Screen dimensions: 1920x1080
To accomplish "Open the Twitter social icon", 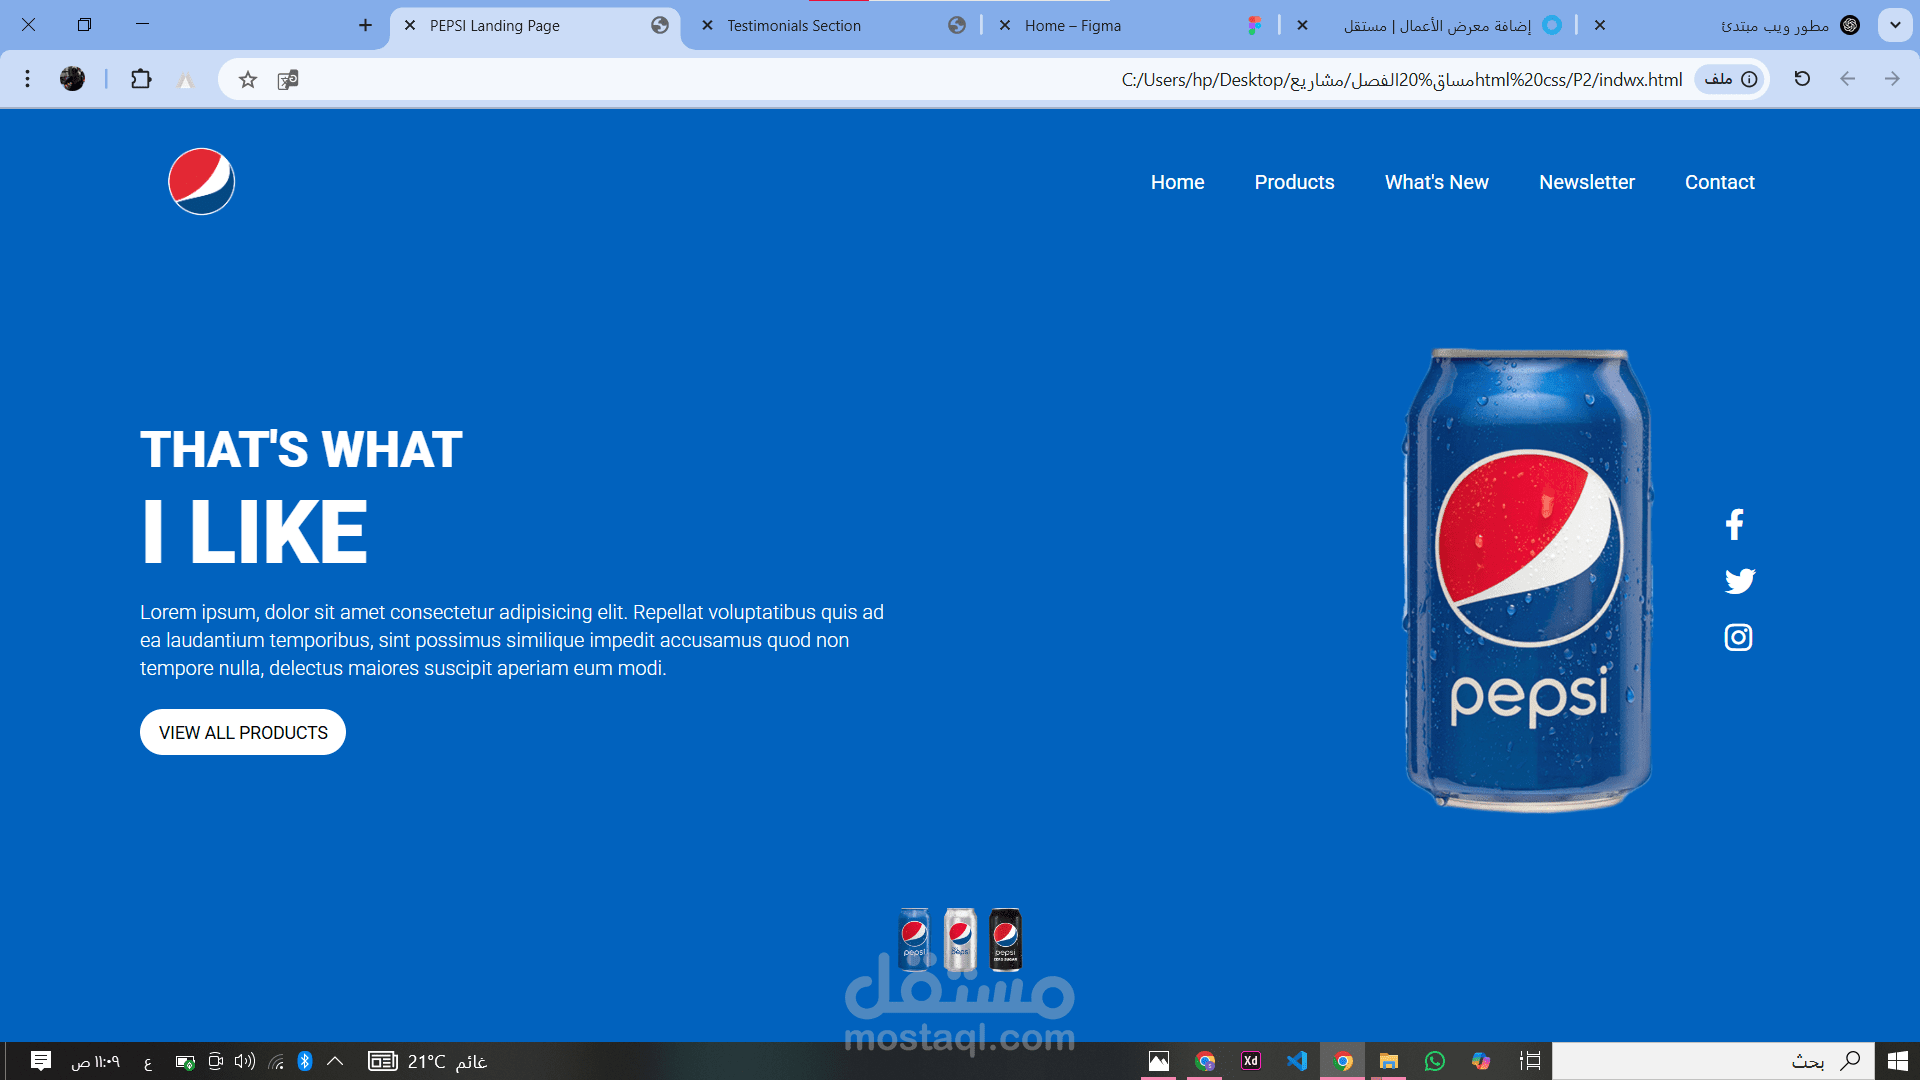I will [1739, 581].
